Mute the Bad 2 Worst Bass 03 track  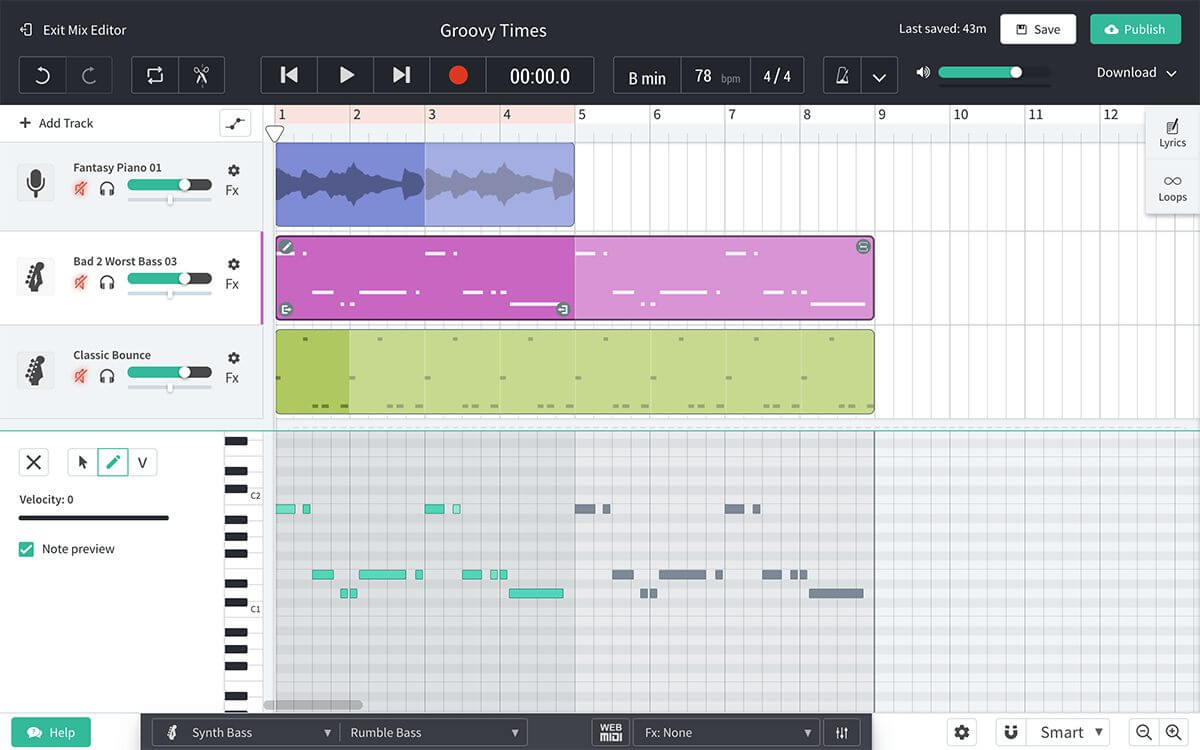[x=81, y=282]
